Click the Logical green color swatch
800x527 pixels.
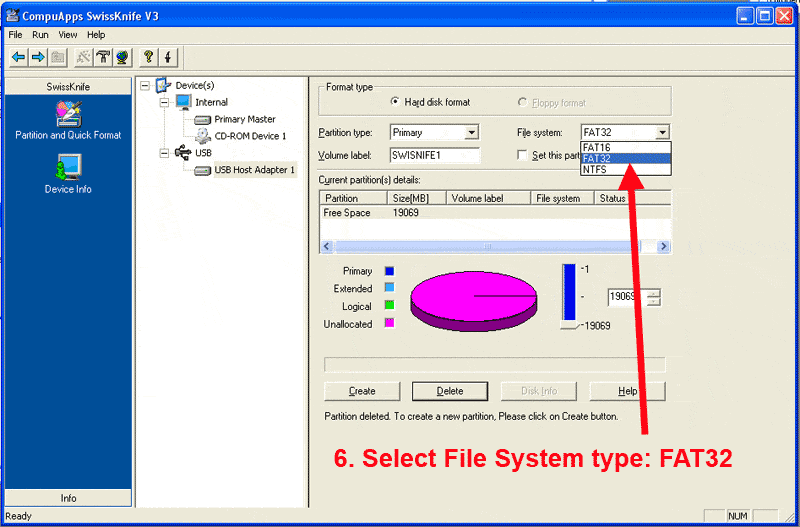click(x=390, y=306)
